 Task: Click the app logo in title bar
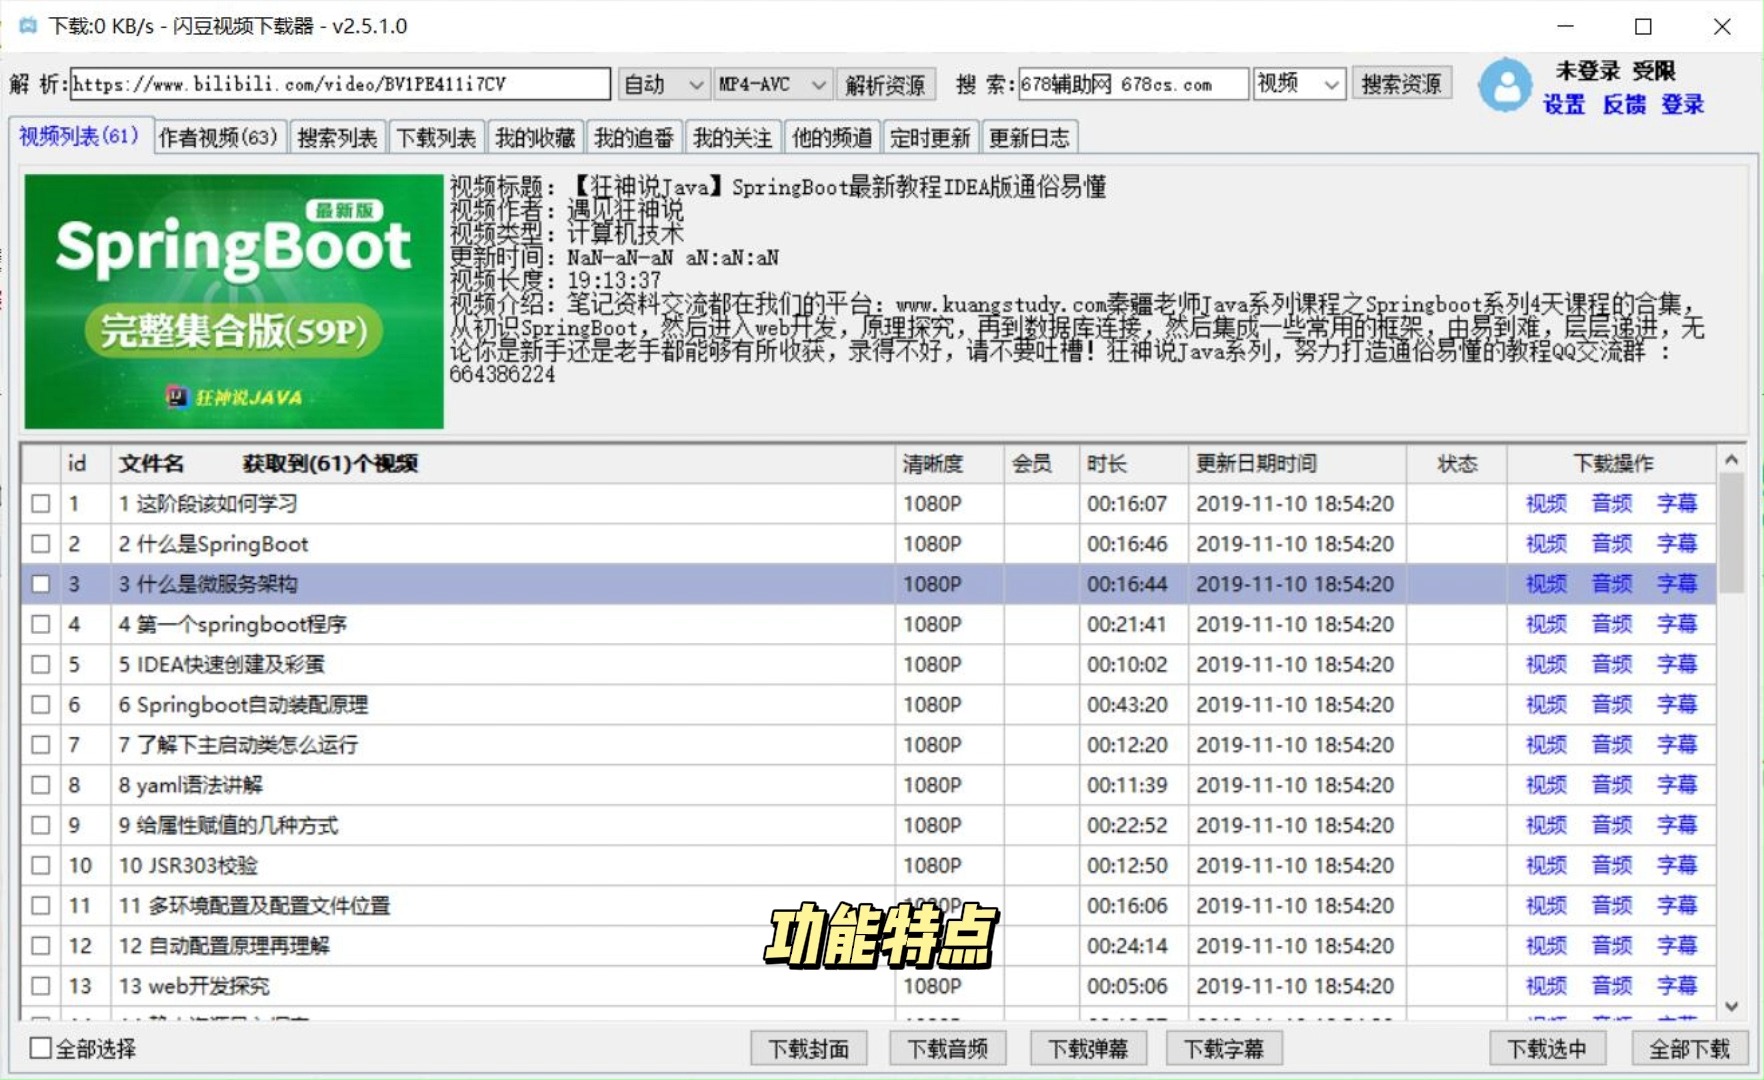[27, 26]
